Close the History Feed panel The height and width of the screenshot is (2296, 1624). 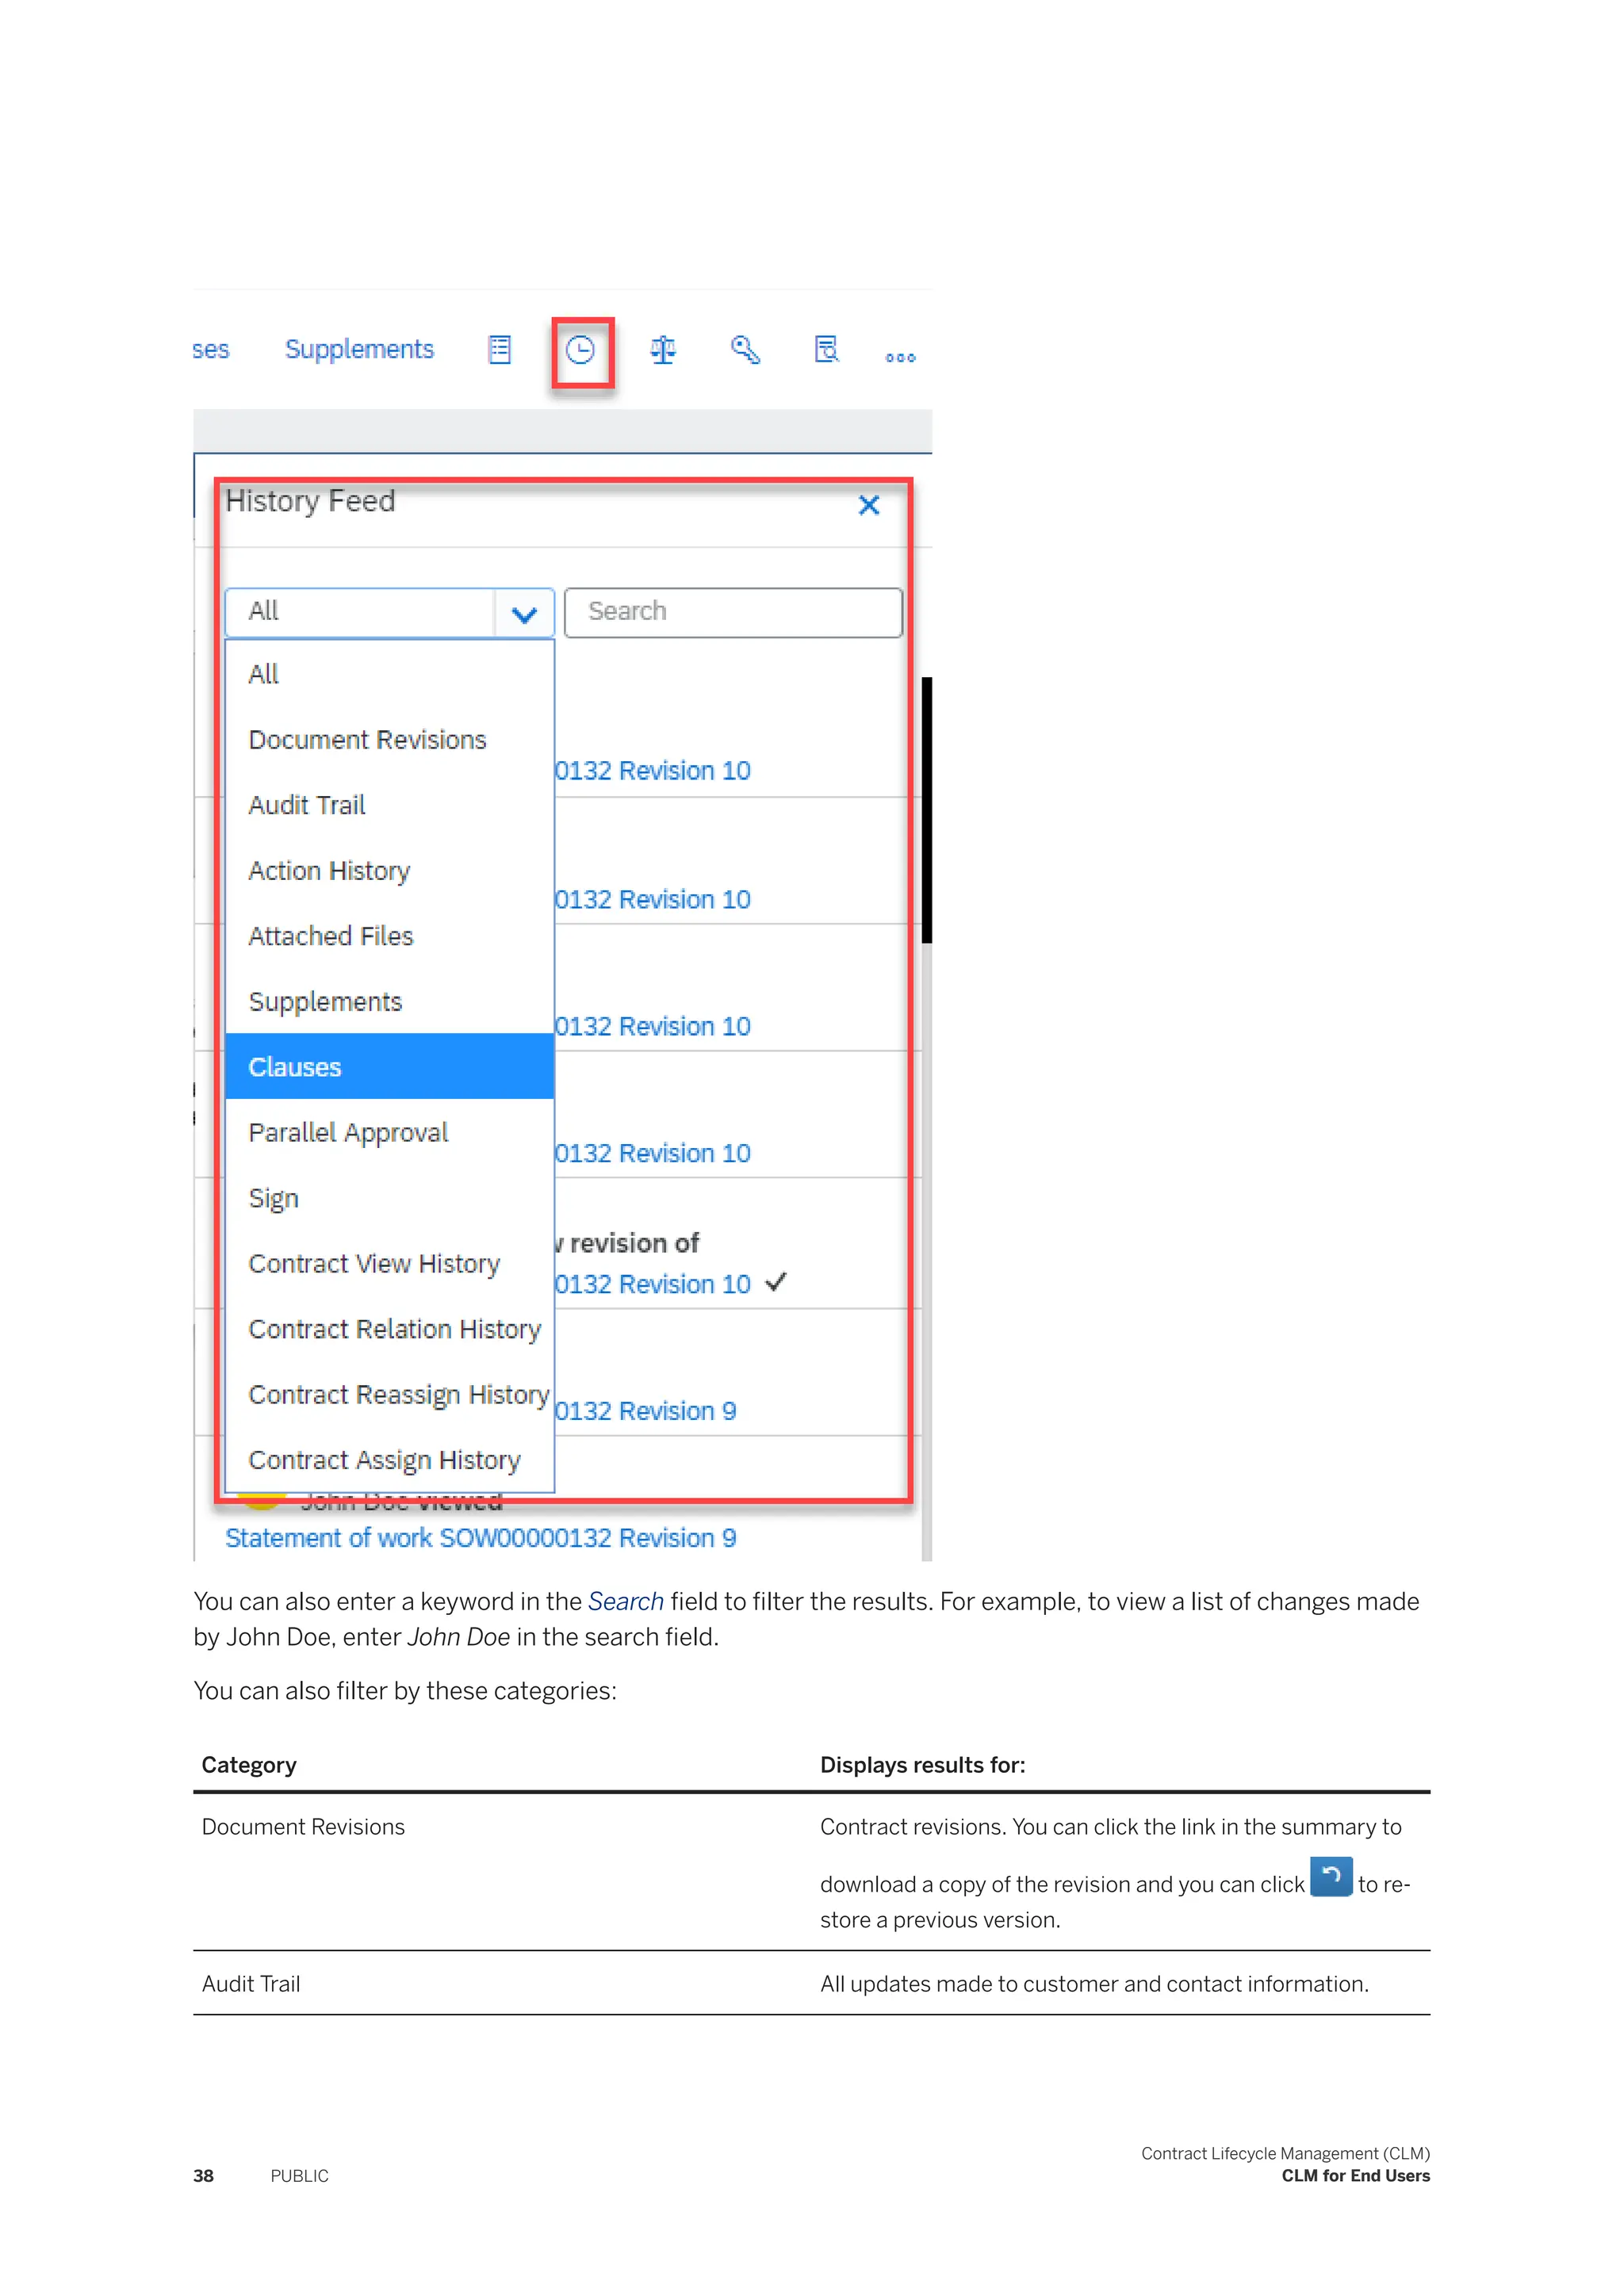(x=869, y=505)
